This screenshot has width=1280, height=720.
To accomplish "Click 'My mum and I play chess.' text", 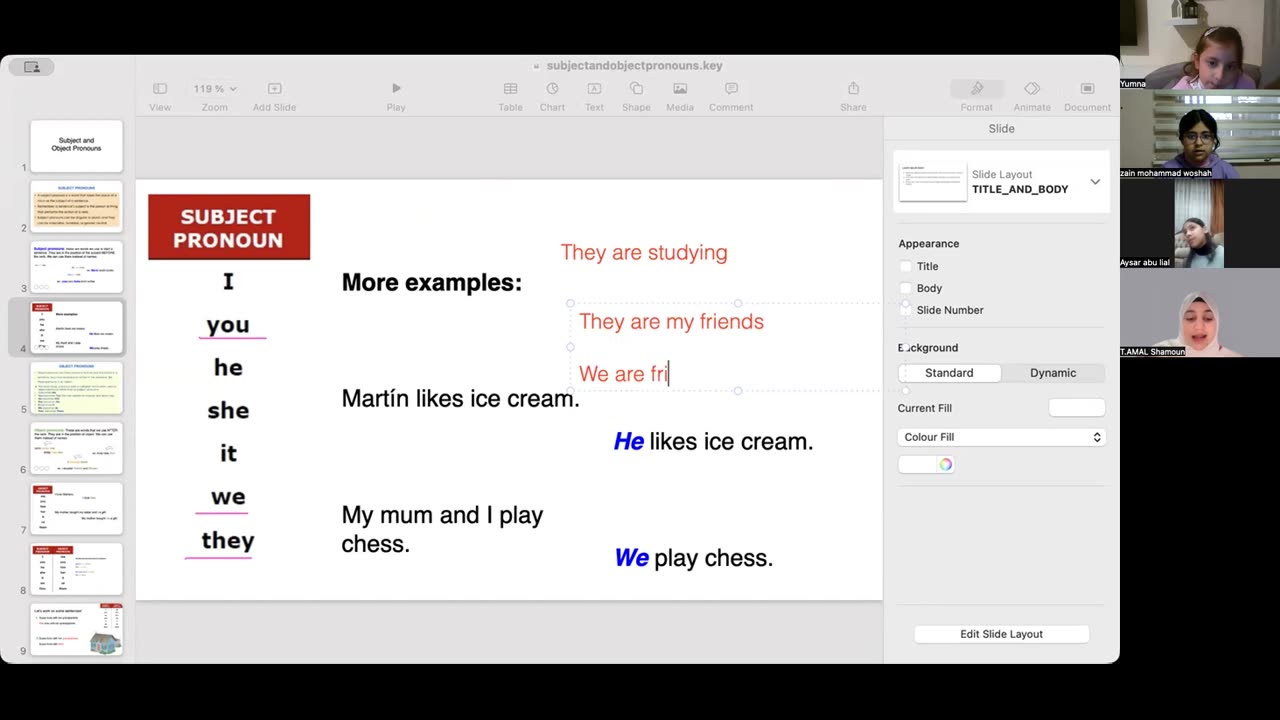I will click(442, 529).
